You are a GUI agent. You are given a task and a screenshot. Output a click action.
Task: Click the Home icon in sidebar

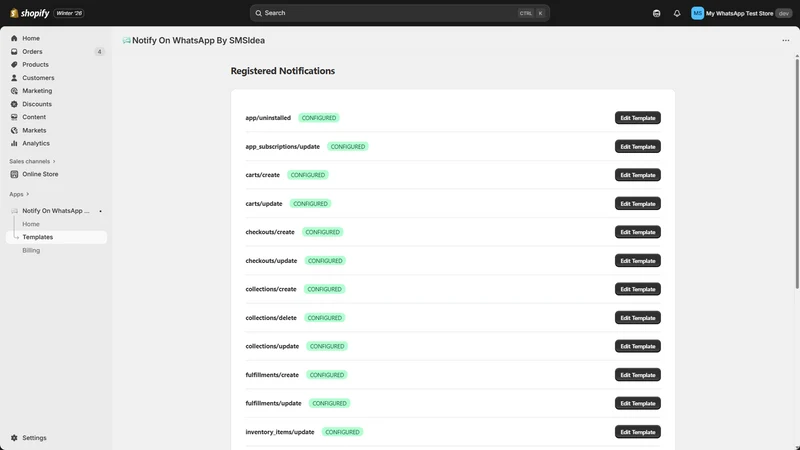point(14,38)
